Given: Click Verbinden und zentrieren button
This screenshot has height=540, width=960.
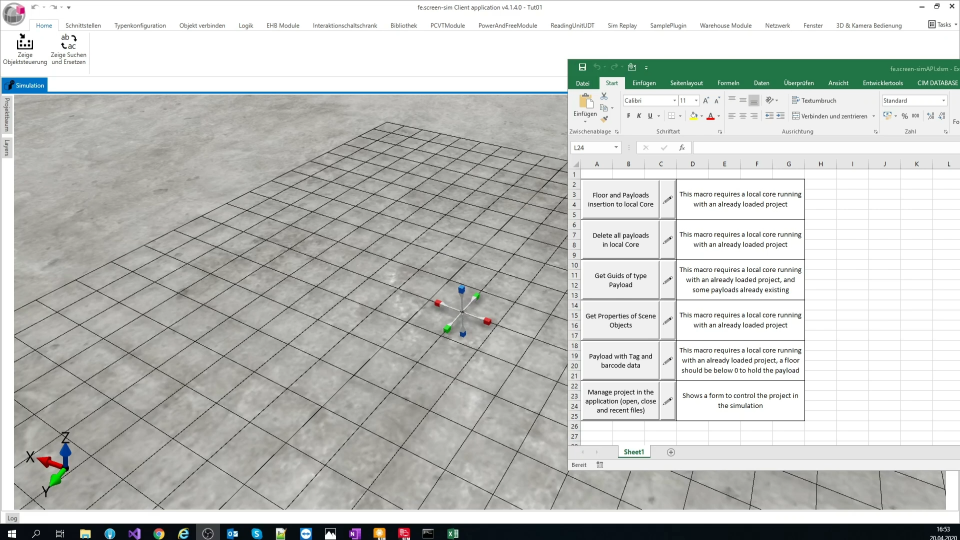Looking at the screenshot, I should [x=830, y=116].
